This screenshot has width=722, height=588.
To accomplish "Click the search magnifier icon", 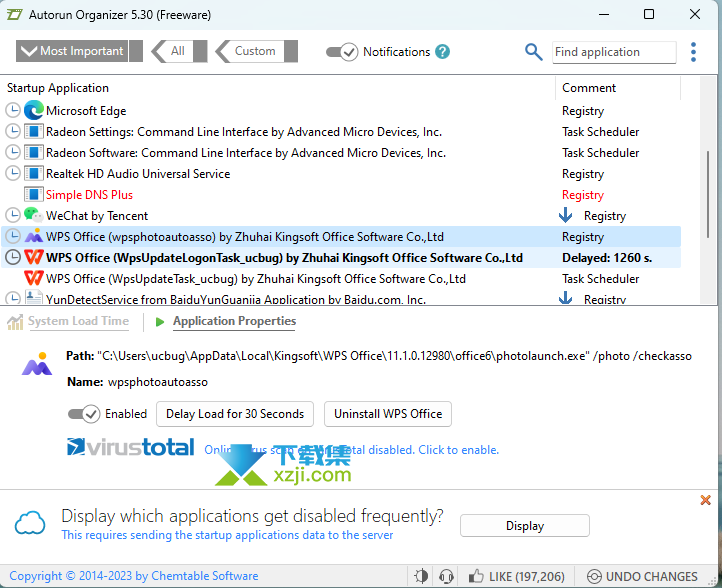I will coord(533,52).
